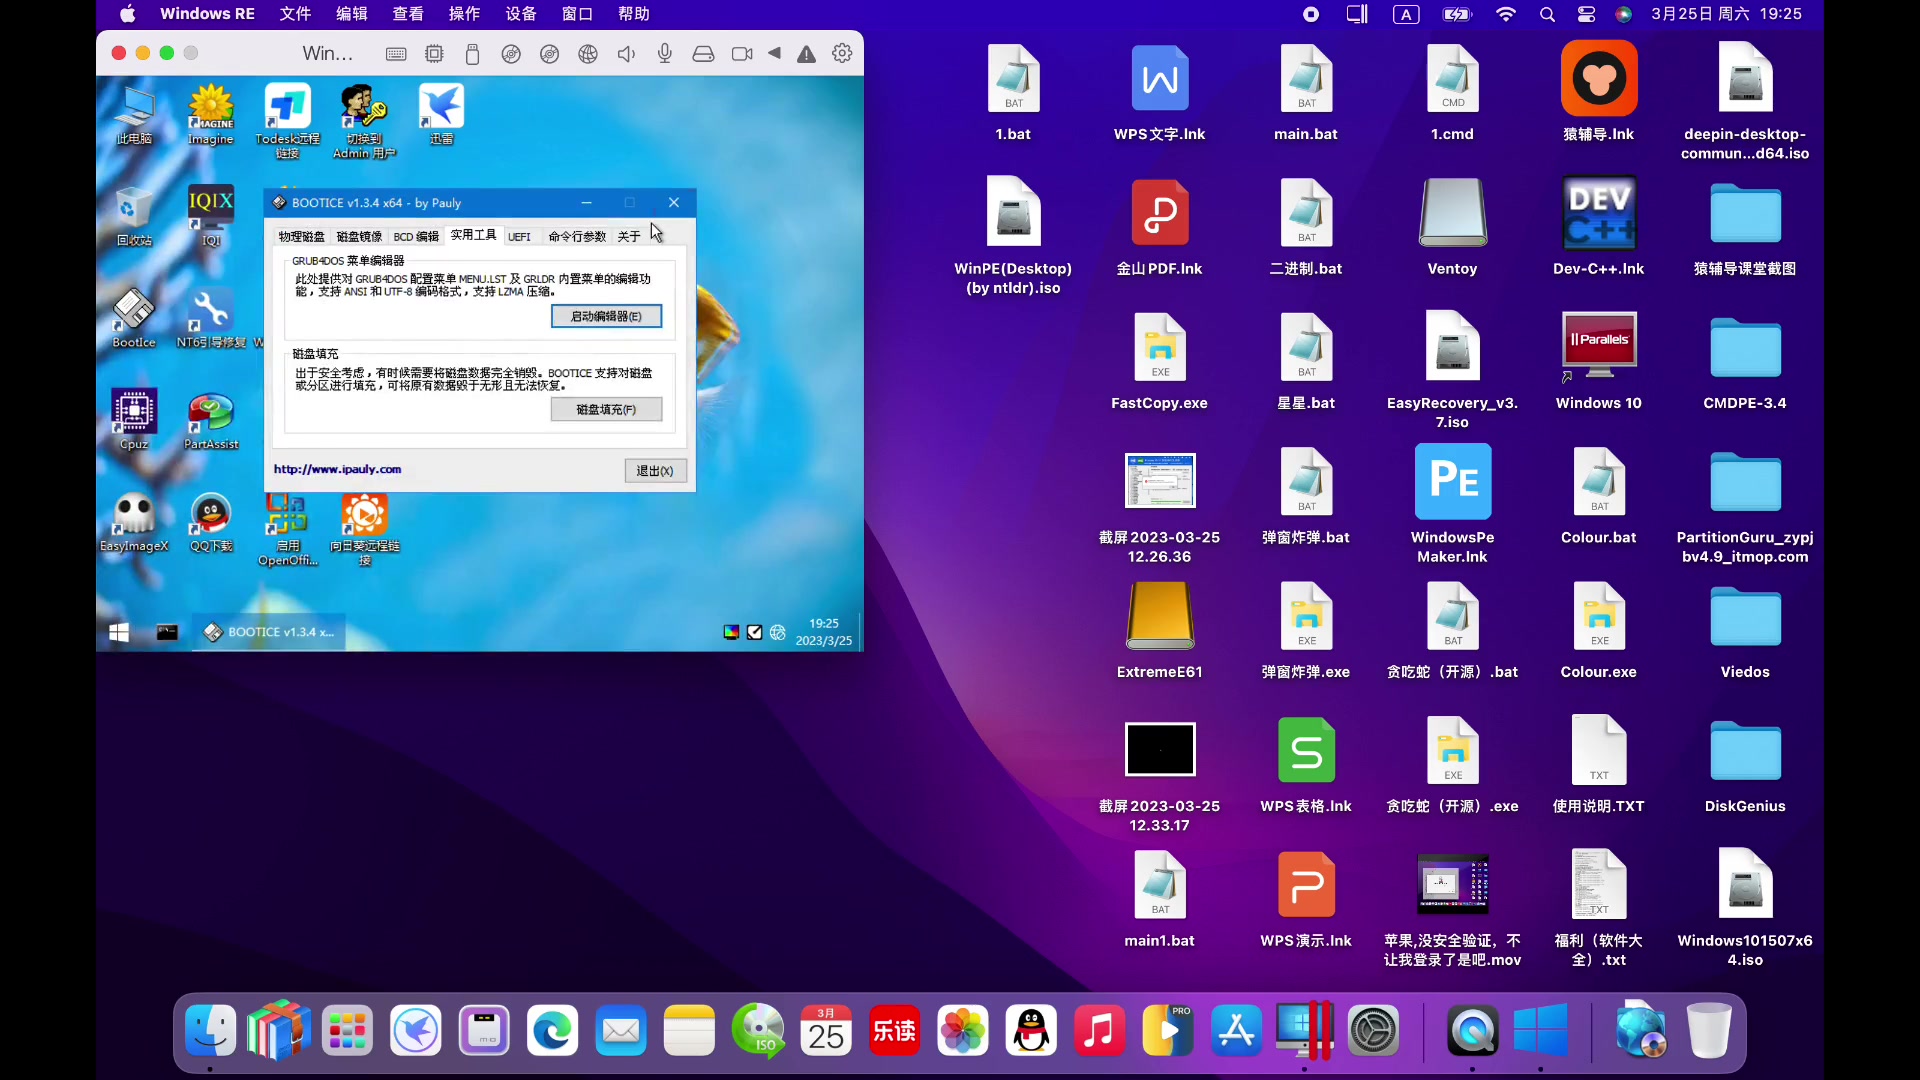Viewport: 1920px width, 1080px height.
Task: Switch to the BCD 编辑 tab
Action: (x=416, y=237)
